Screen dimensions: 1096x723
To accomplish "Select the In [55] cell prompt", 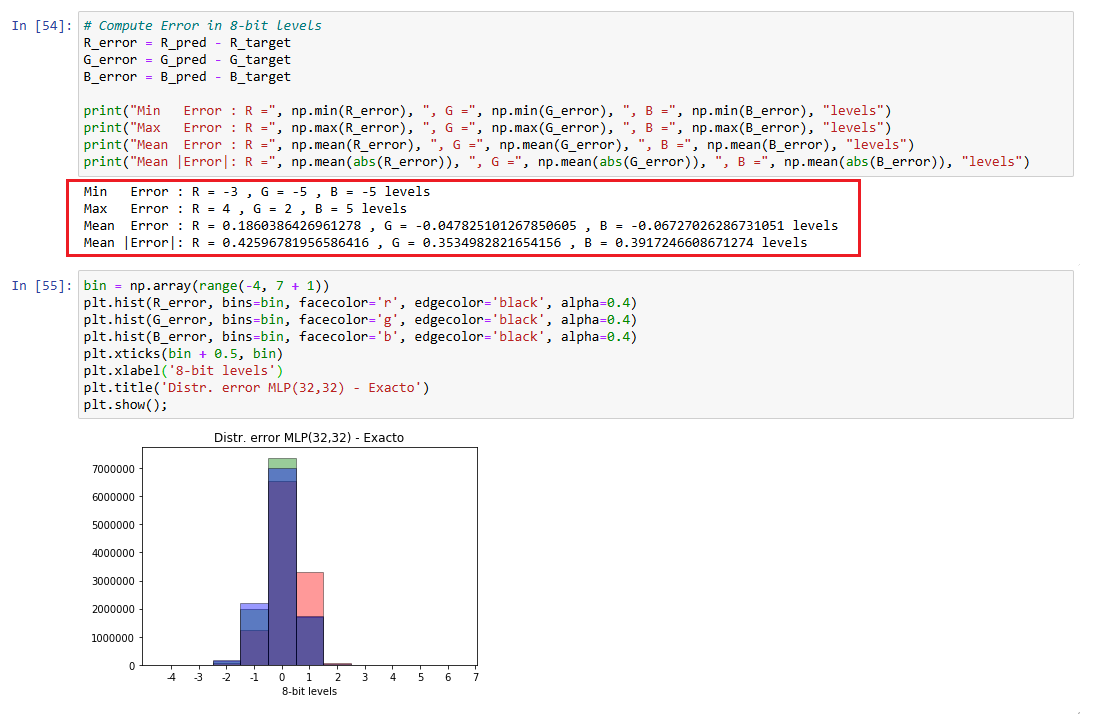I will pyautogui.click(x=42, y=286).
